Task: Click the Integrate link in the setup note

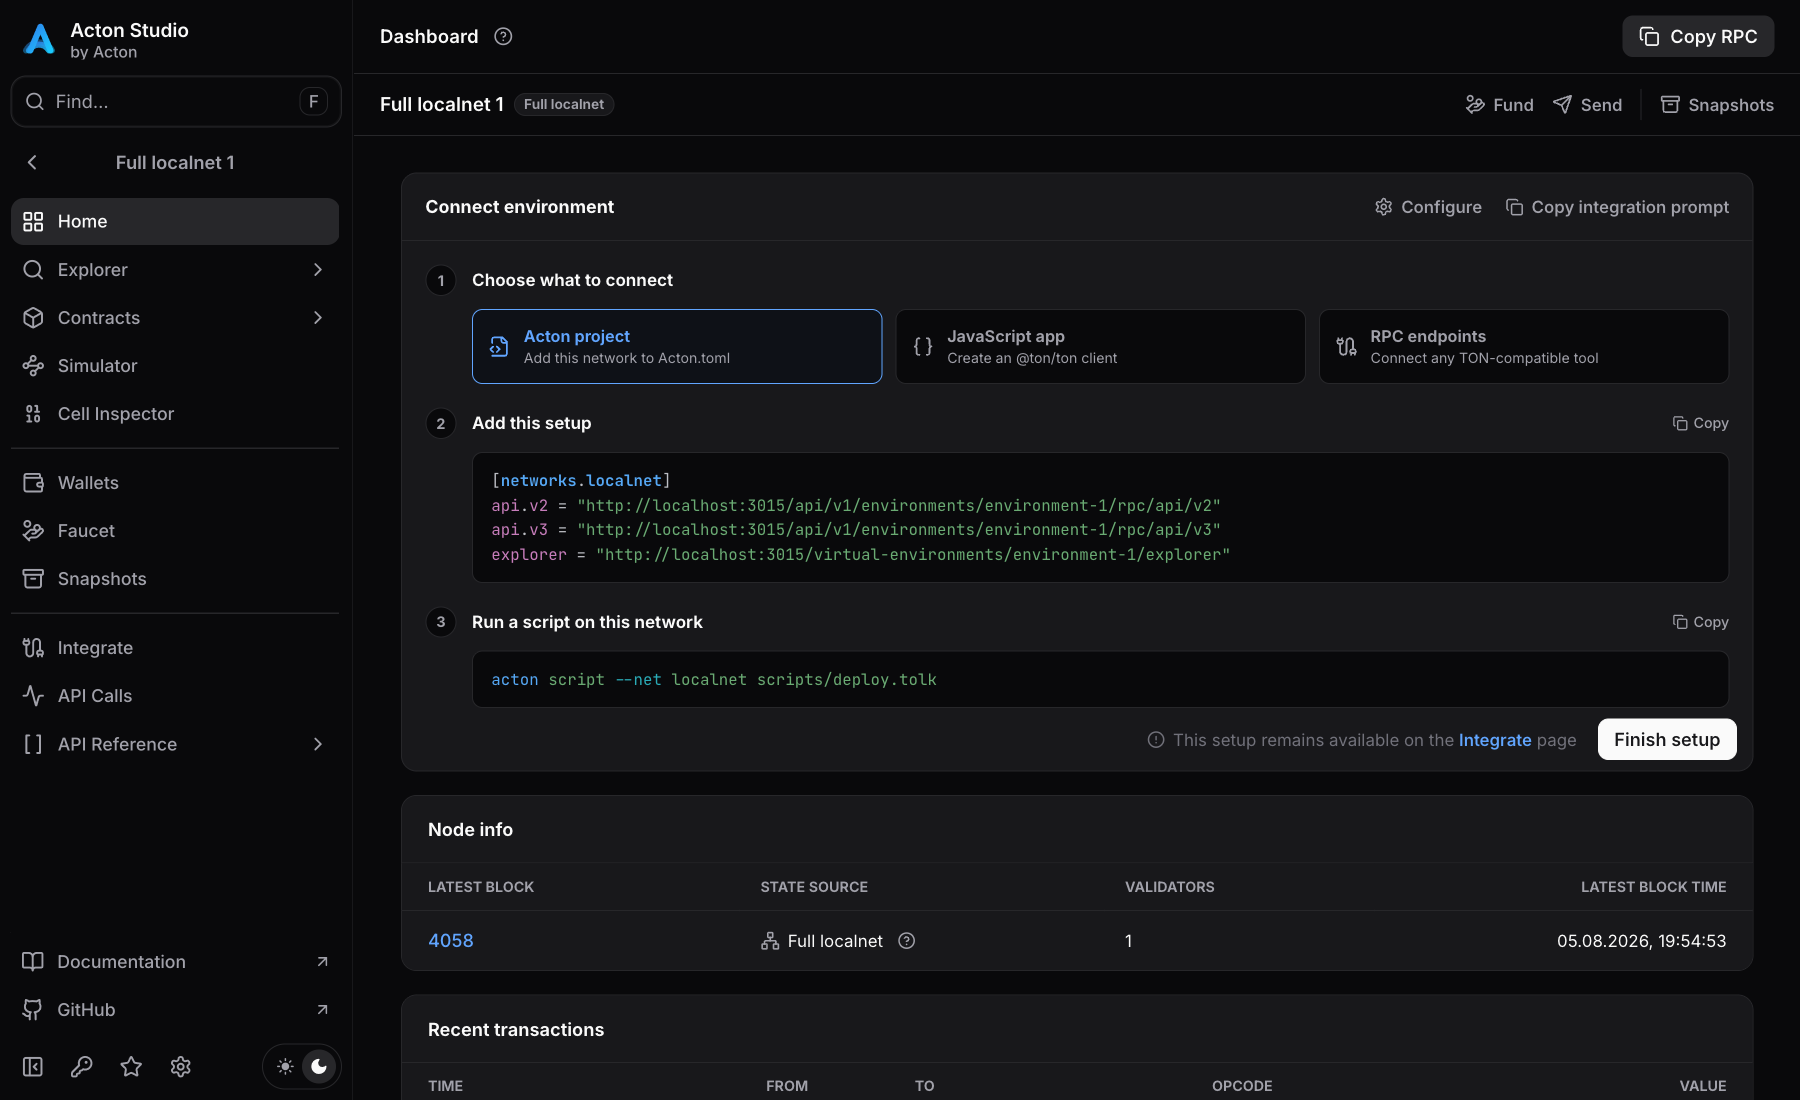Action: click(x=1495, y=740)
